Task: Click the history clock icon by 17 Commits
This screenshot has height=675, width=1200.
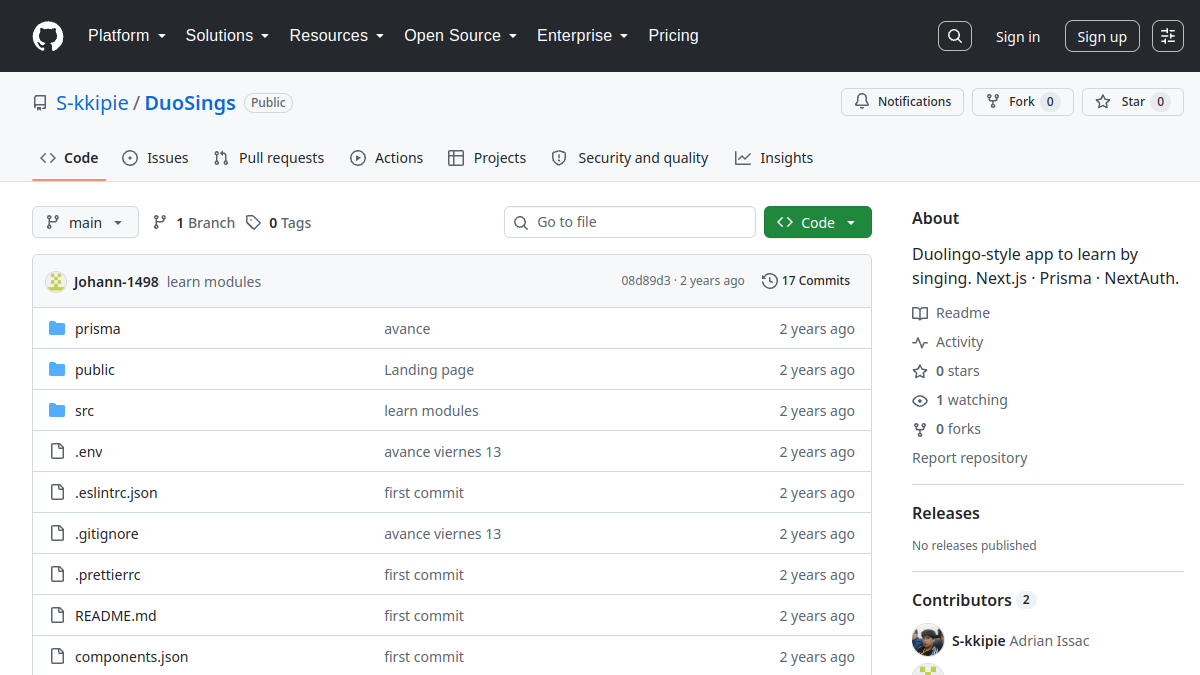Action: coord(769,281)
